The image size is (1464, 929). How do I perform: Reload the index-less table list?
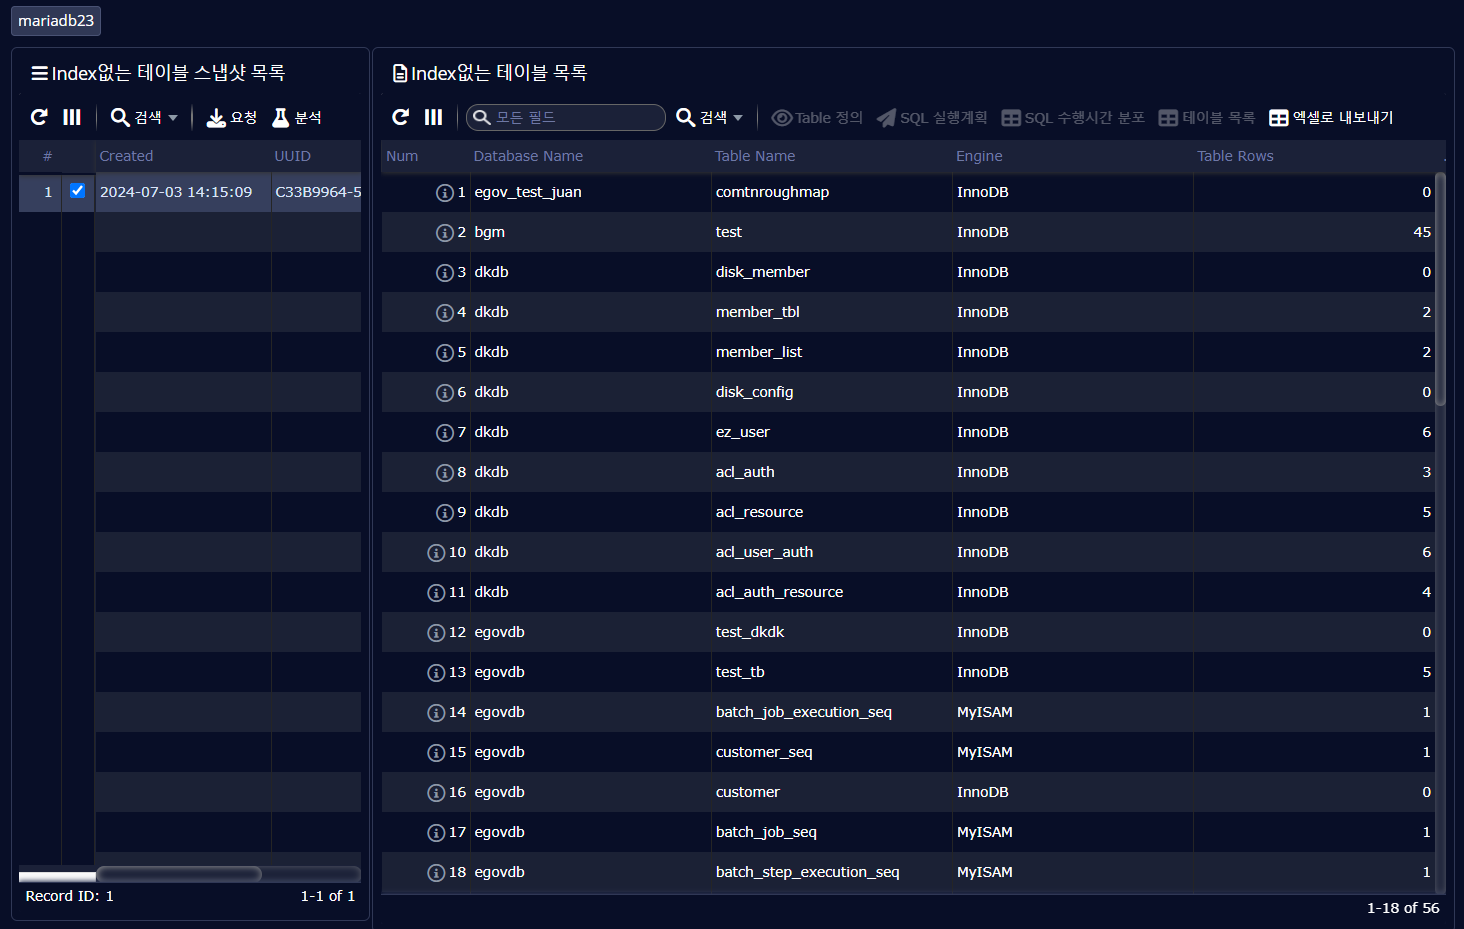(x=401, y=117)
